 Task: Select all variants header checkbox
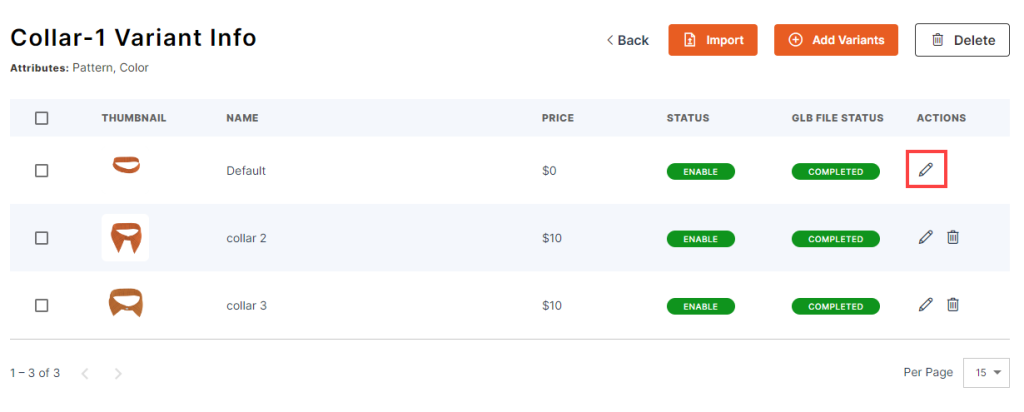(x=42, y=118)
